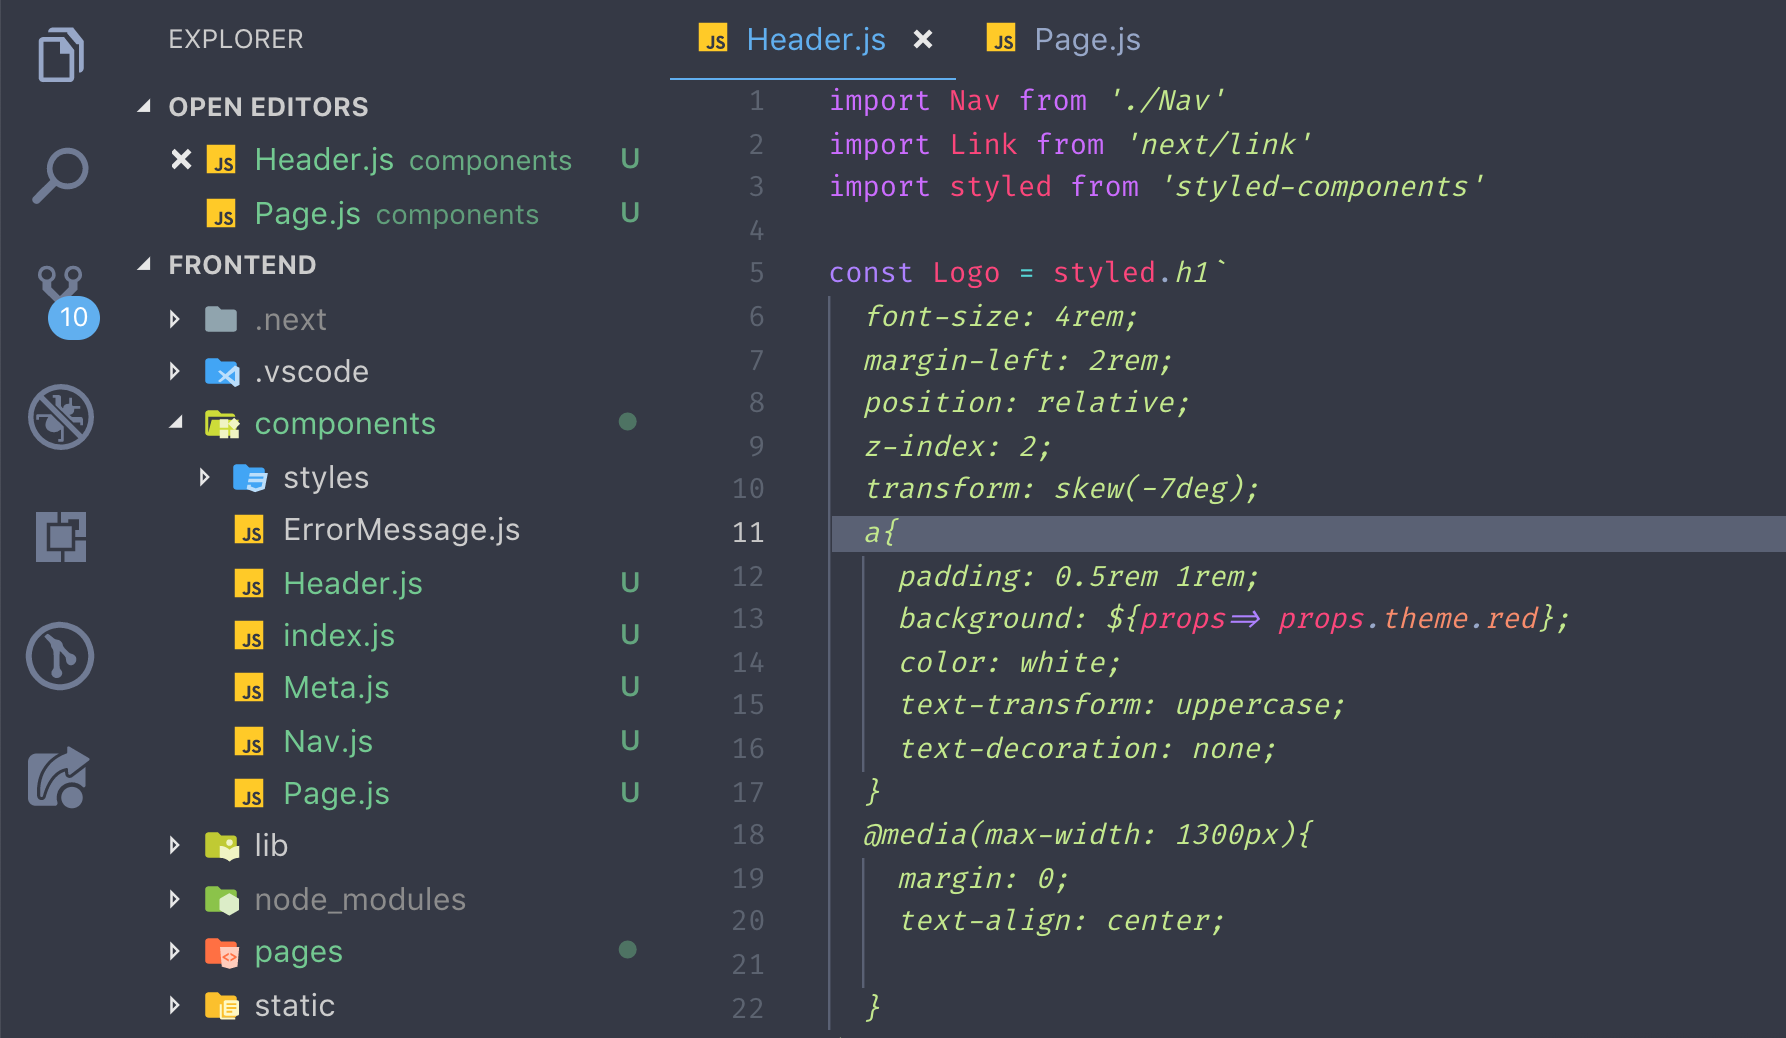Screen dimensions: 1786x1038
Task: Click the Live Share icon in activity bar
Action: (58, 777)
